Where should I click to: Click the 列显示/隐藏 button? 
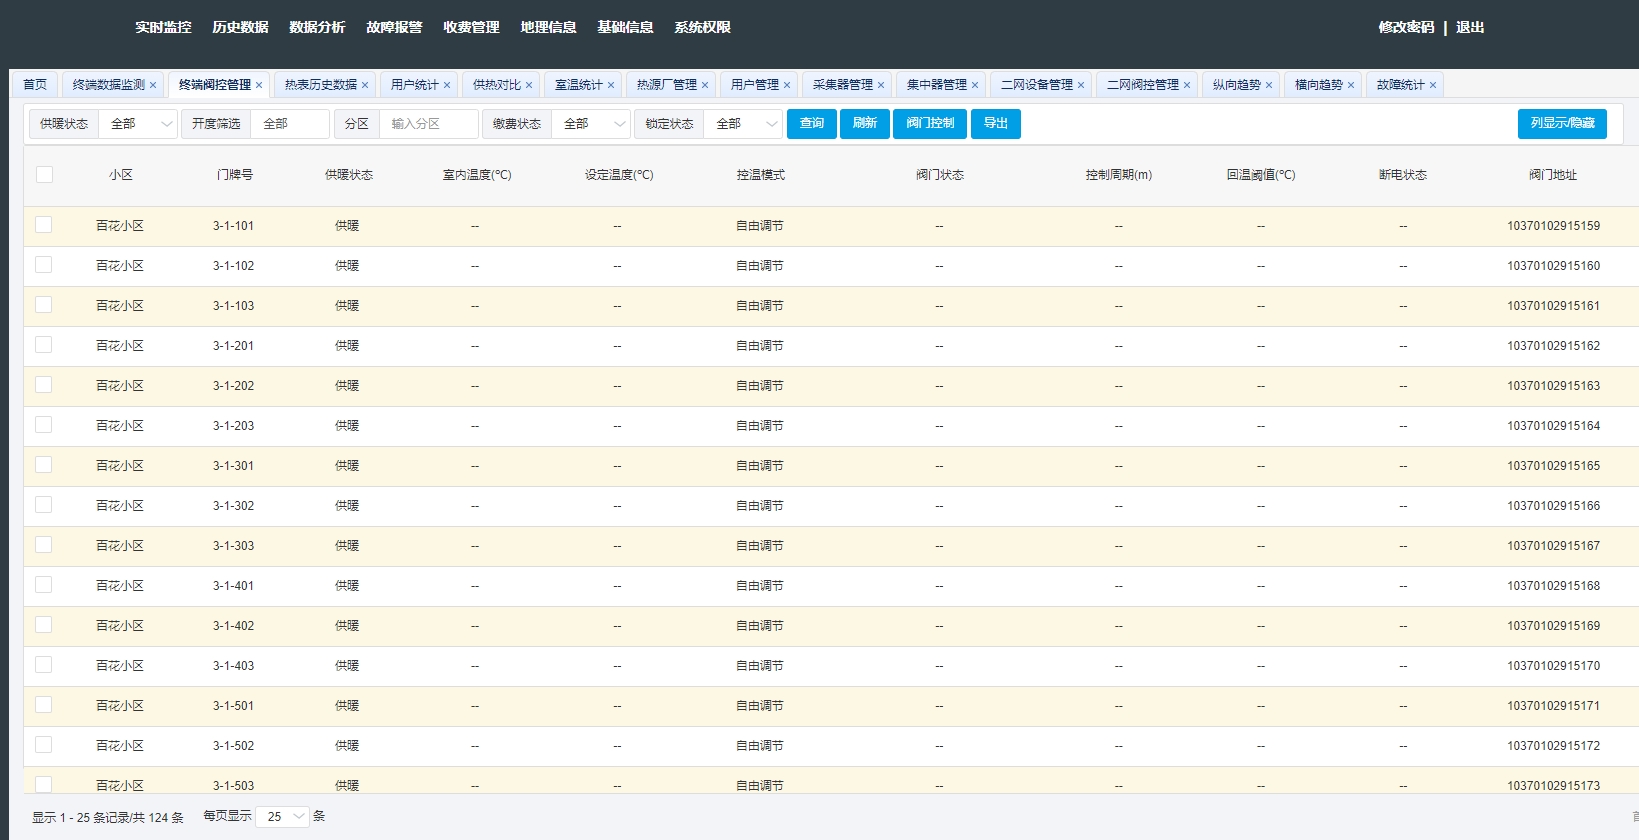click(1562, 124)
